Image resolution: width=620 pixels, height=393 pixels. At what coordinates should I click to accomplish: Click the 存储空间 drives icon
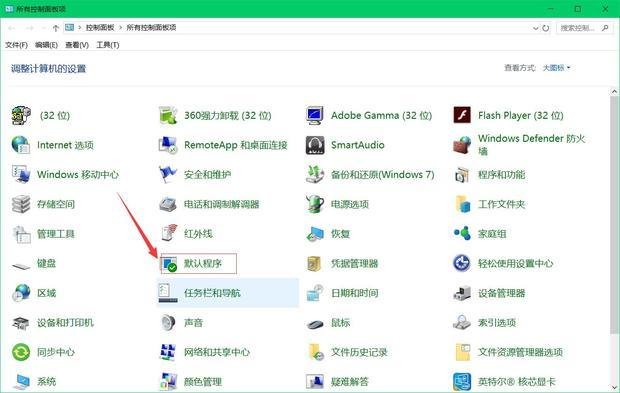click(21, 204)
